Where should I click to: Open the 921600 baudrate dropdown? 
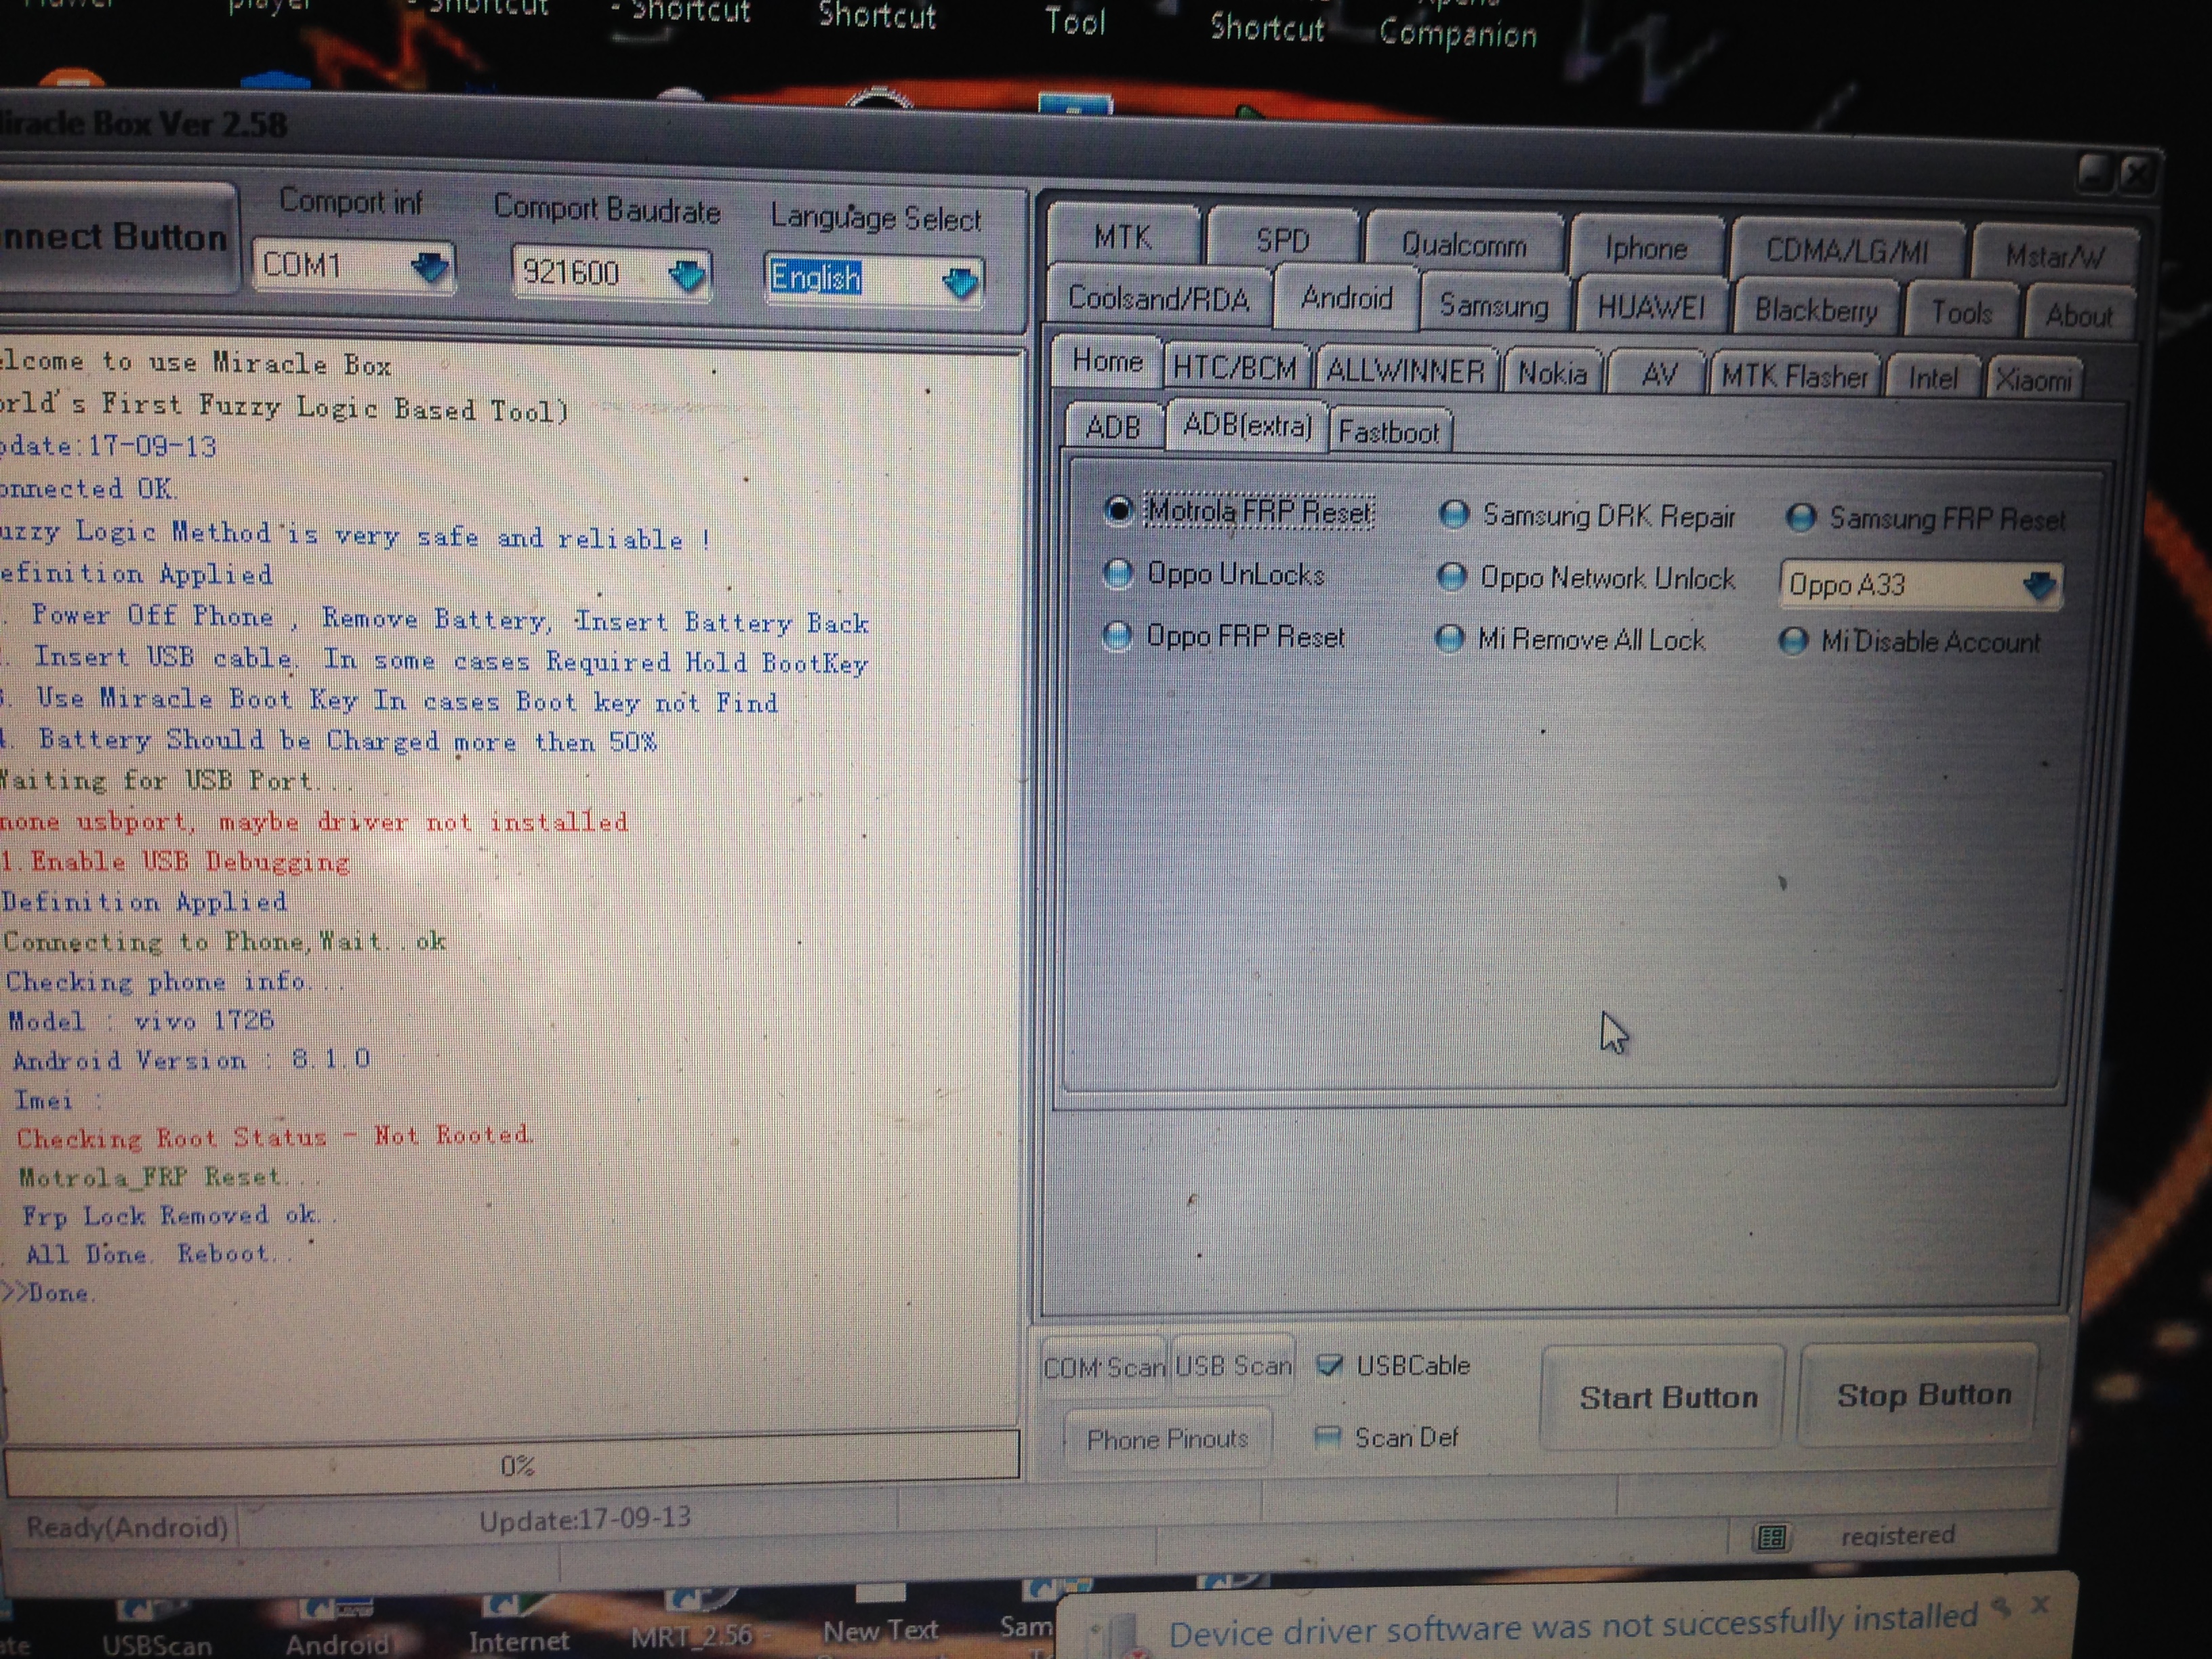[687, 274]
